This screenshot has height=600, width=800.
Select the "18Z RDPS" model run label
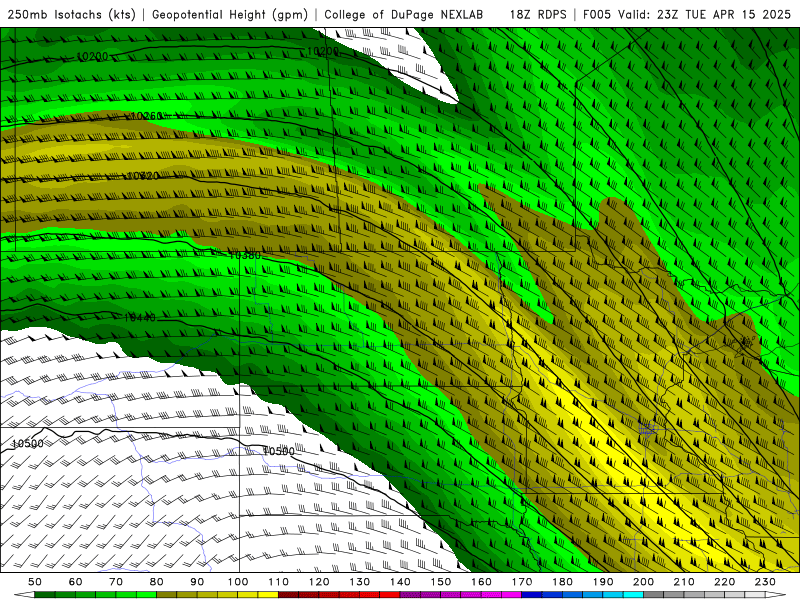(538, 14)
